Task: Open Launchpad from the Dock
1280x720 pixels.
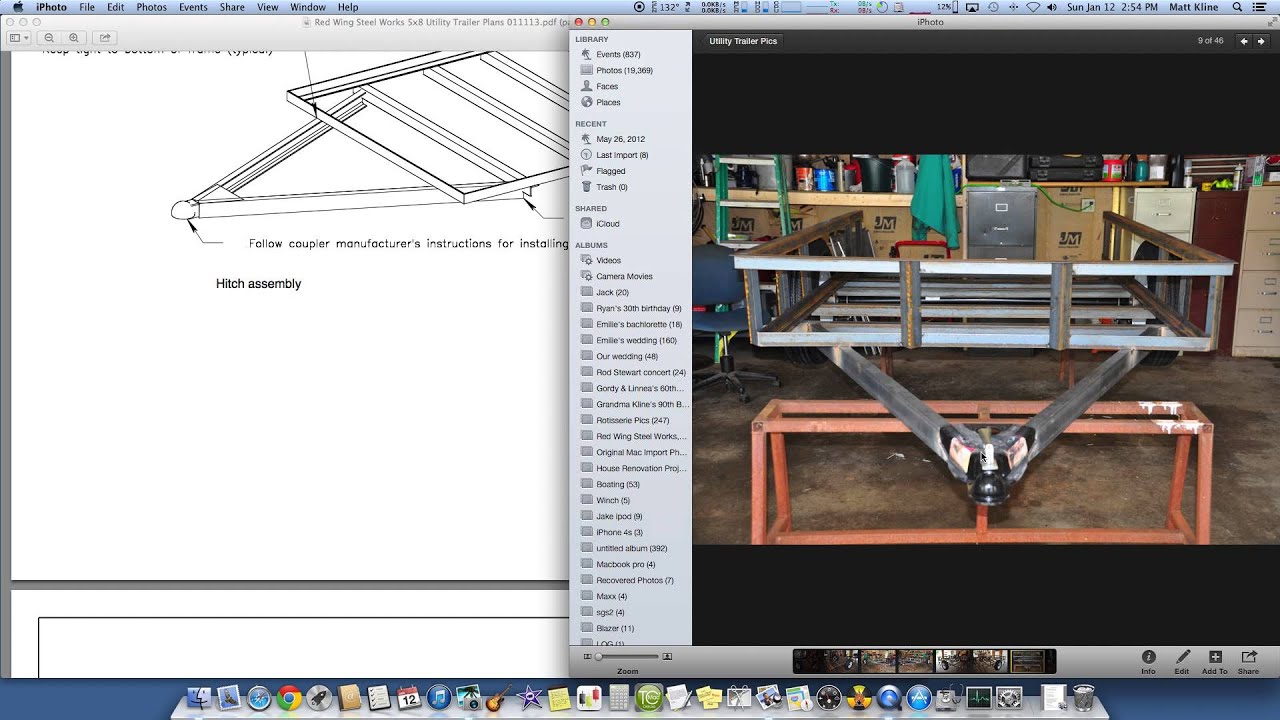Action: tap(319, 697)
